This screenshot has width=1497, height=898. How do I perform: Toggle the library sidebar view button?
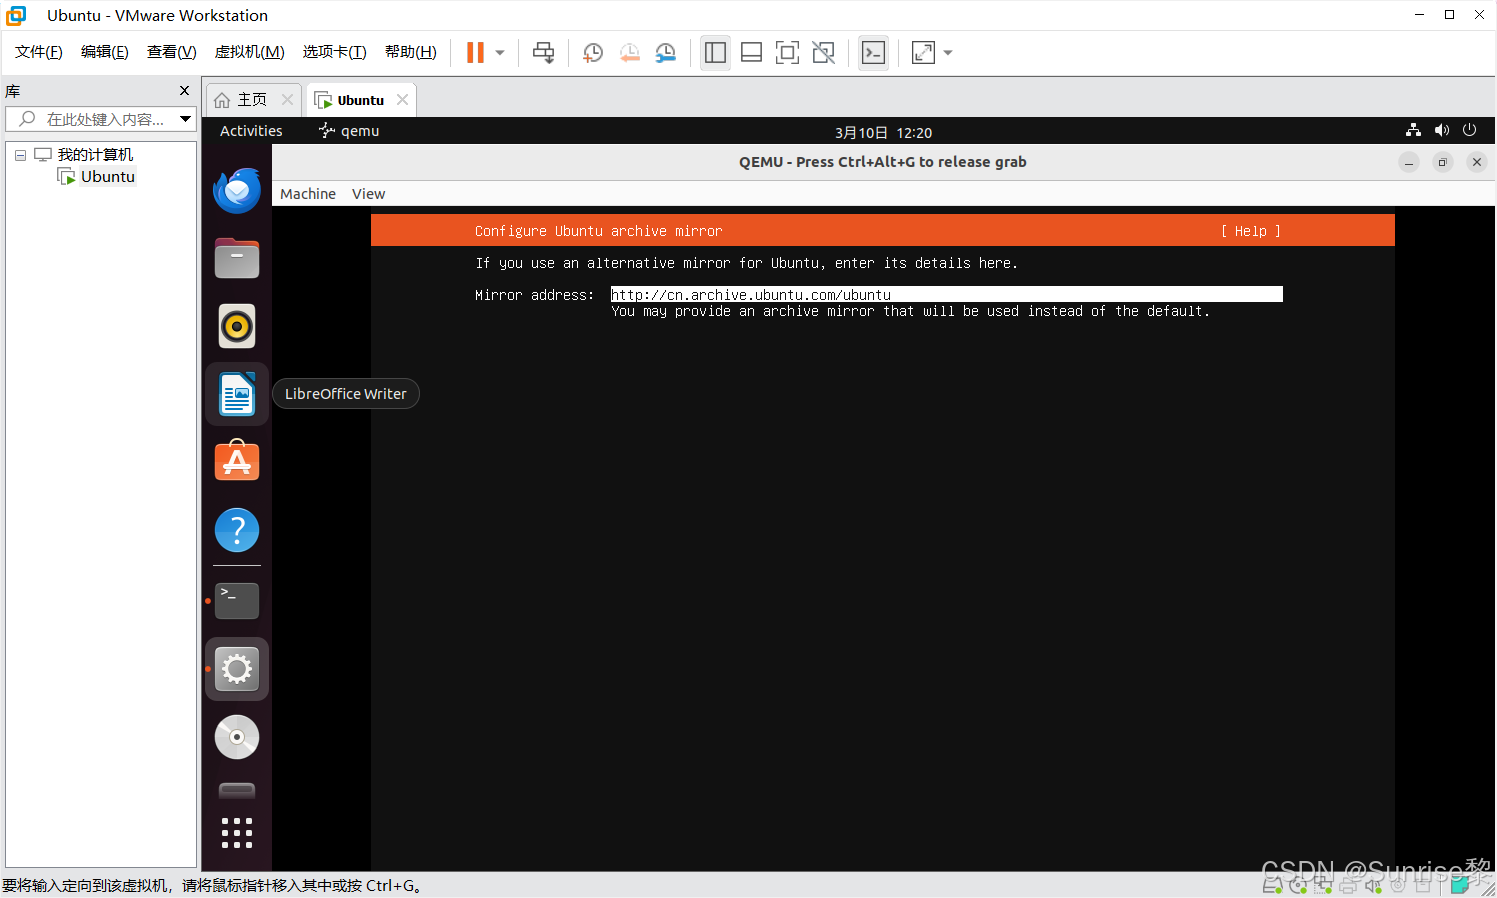coord(715,53)
